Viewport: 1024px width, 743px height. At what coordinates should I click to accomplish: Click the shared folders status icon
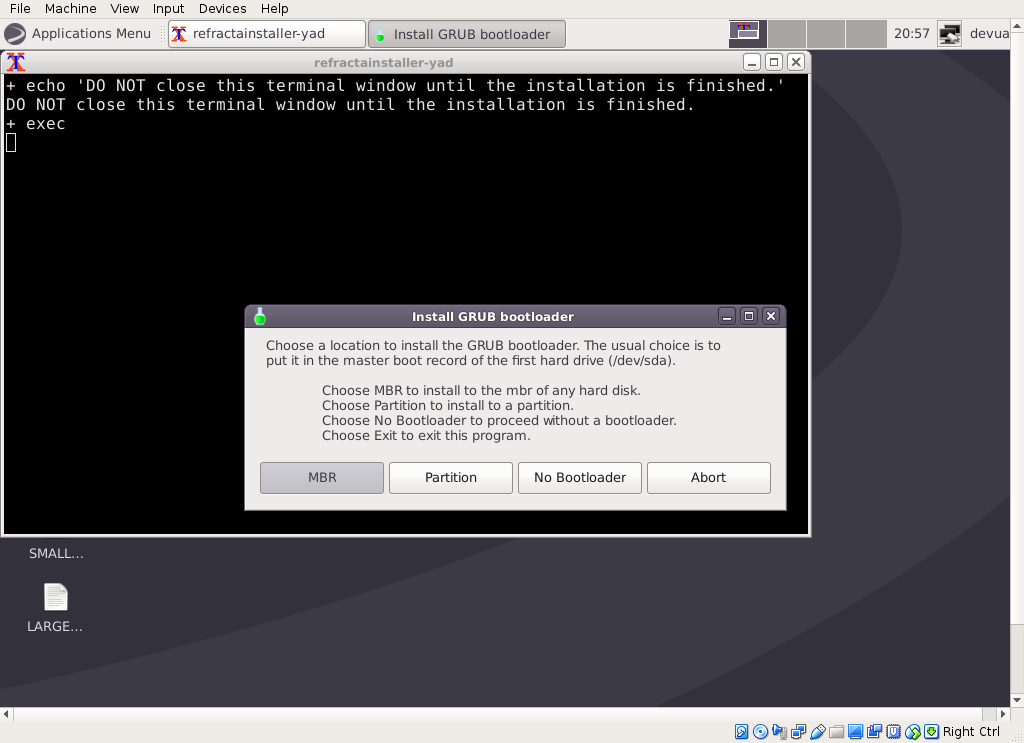[837, 732]
